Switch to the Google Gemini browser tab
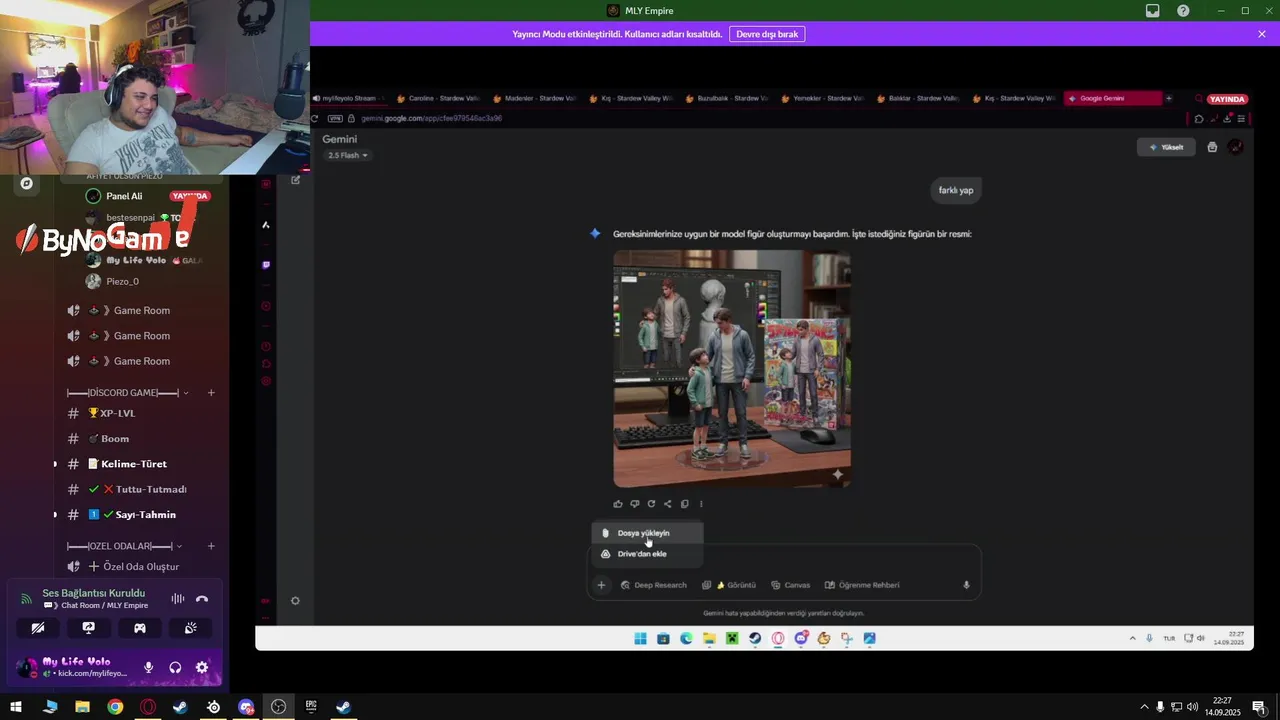 coord(1113,99)
